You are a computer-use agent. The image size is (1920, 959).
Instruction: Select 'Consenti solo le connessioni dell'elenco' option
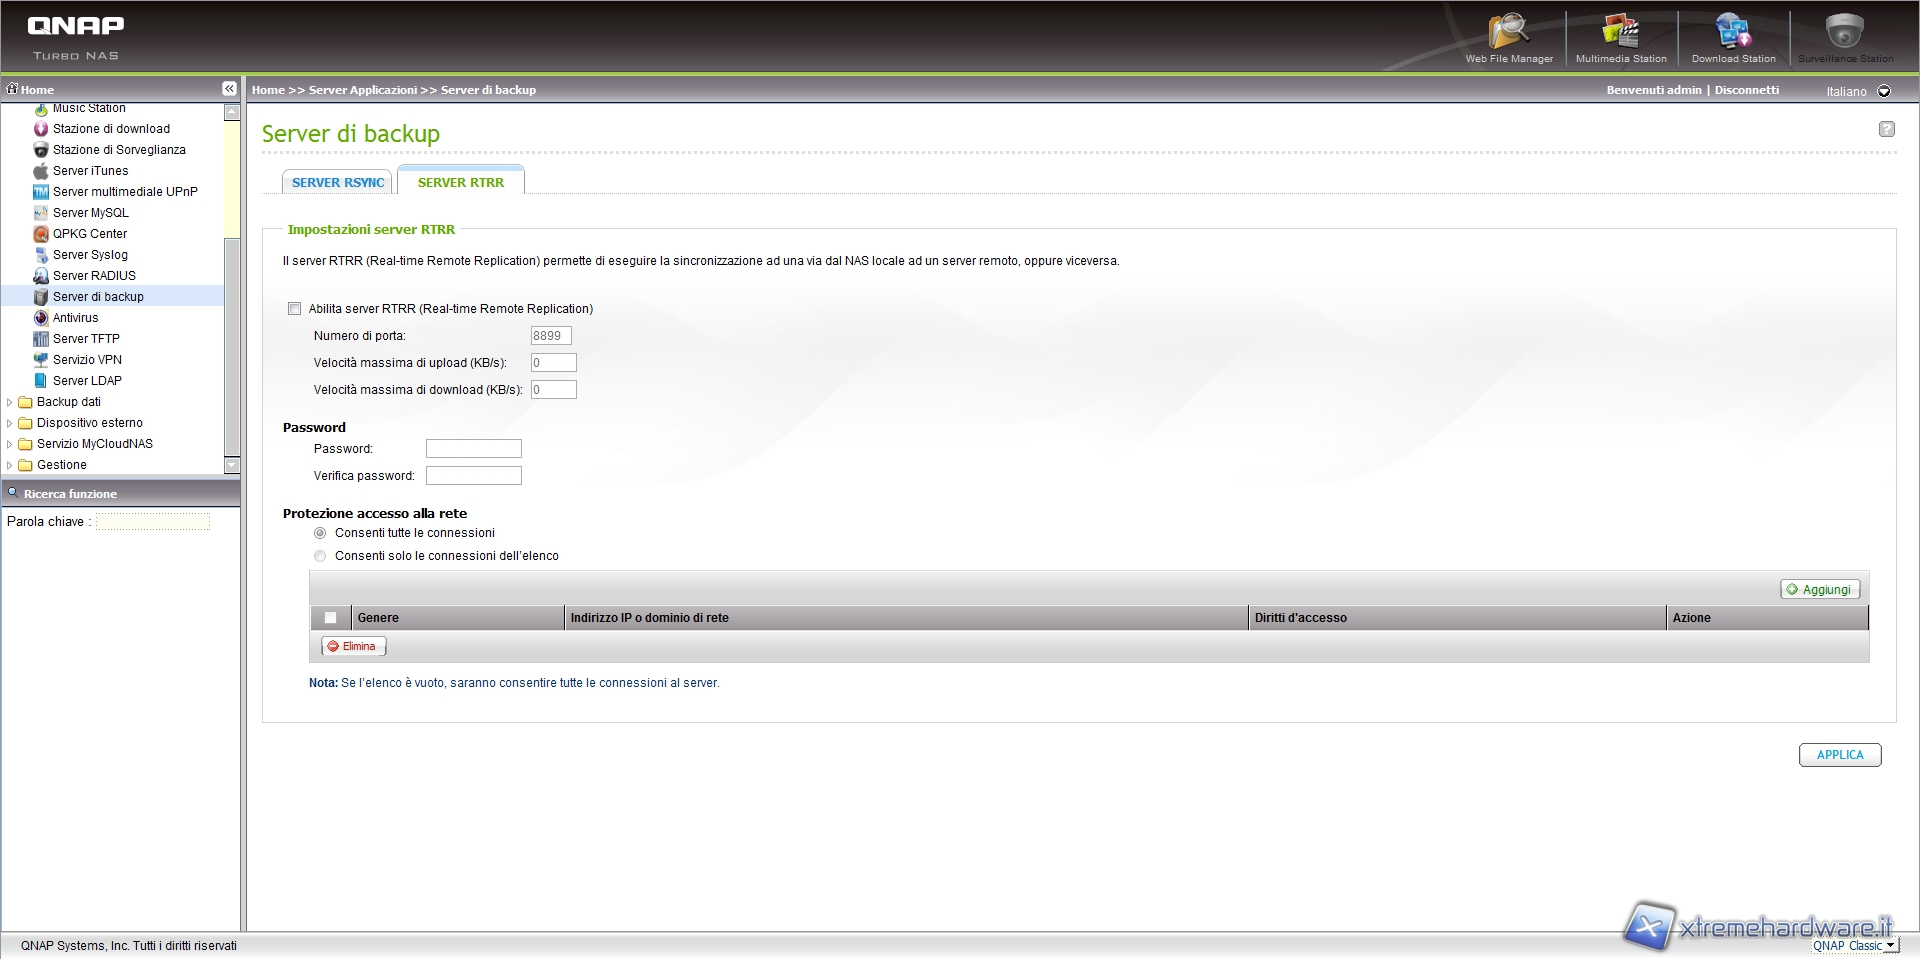[x=320, y=556]
